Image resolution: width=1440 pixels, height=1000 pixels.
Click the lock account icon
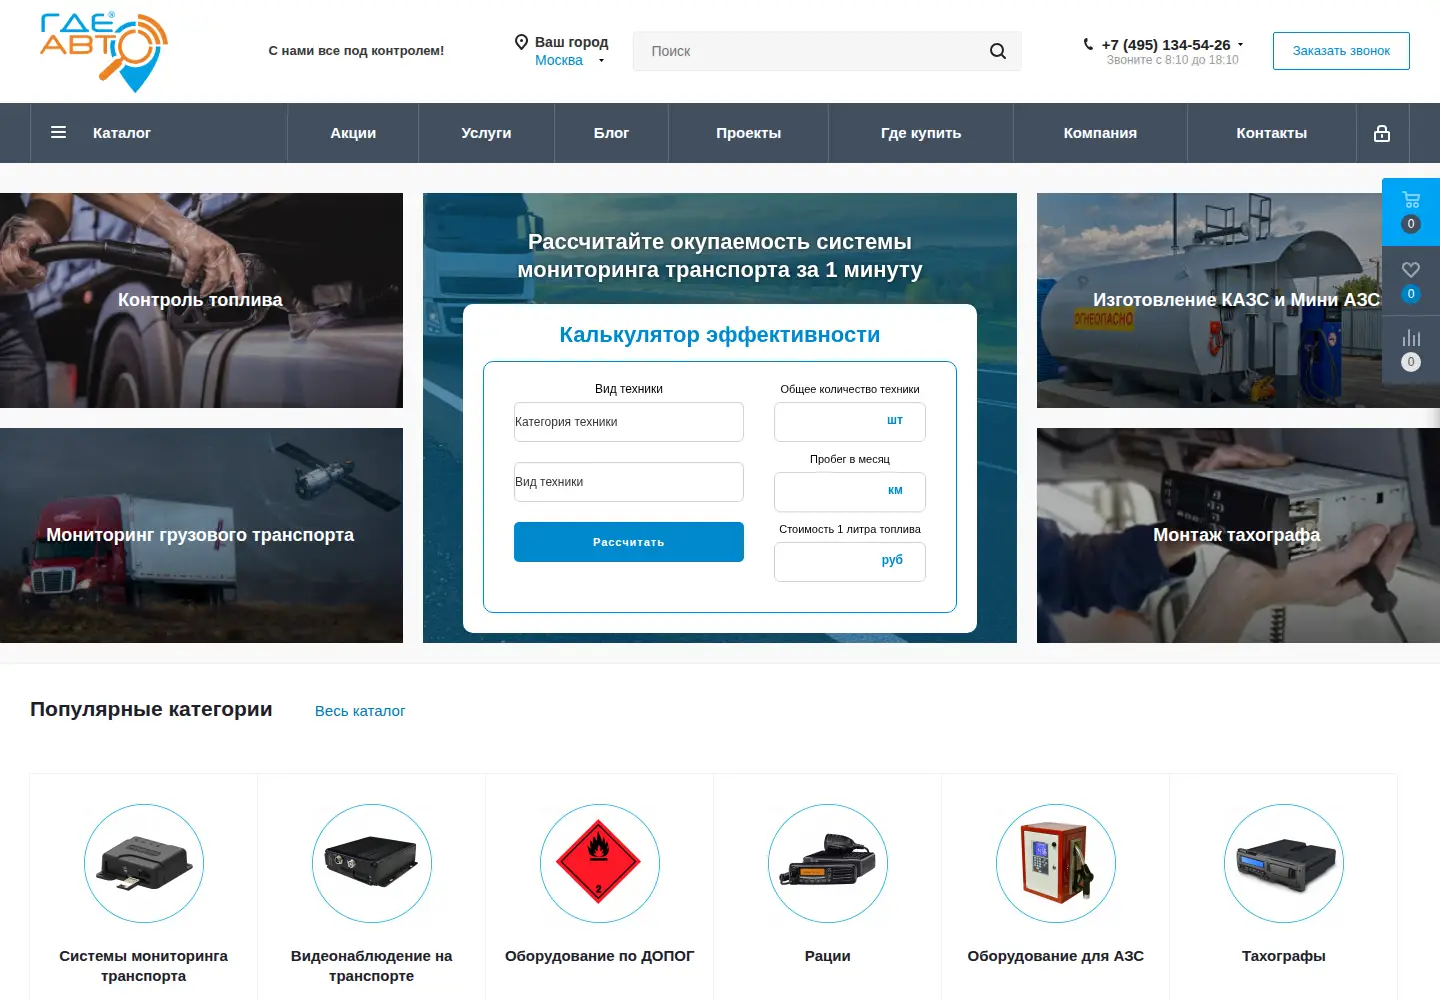tap(1382, 133)
